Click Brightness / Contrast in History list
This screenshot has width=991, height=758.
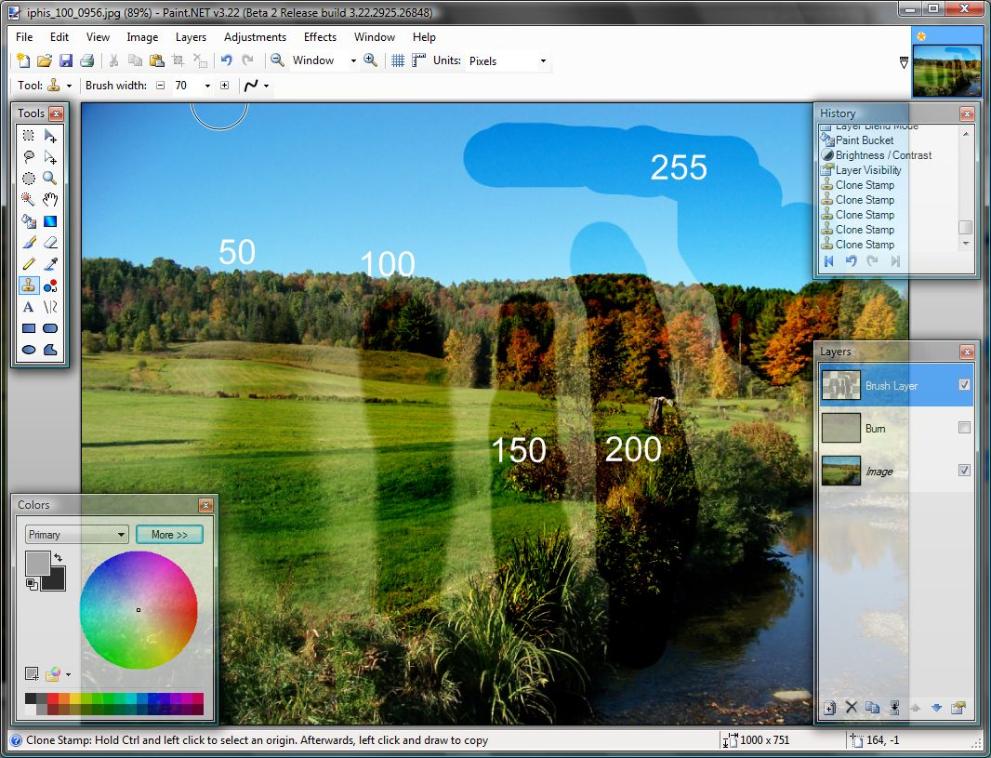click(x=883, y=155)
